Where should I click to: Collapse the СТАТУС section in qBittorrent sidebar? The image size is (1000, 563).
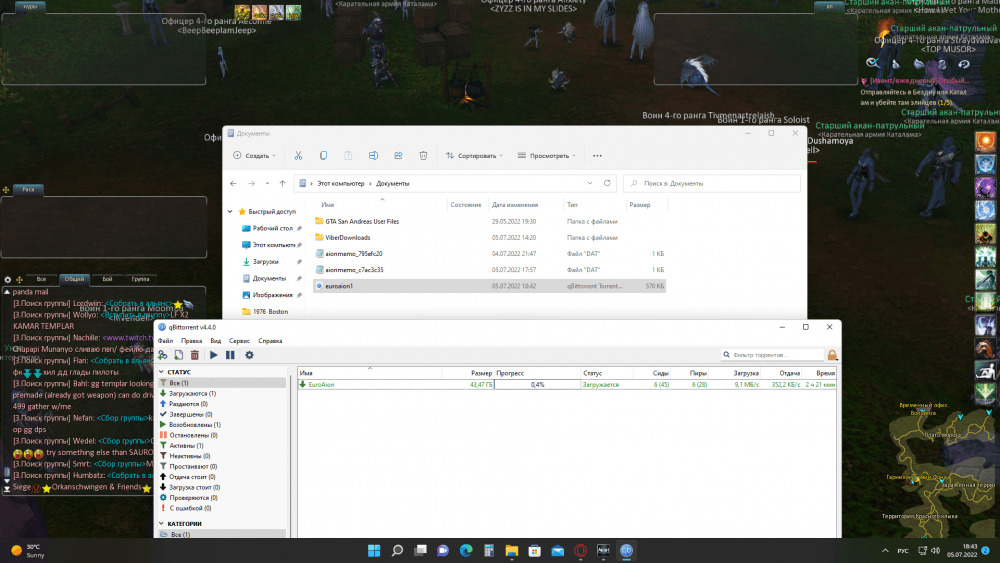pos(160,372)
